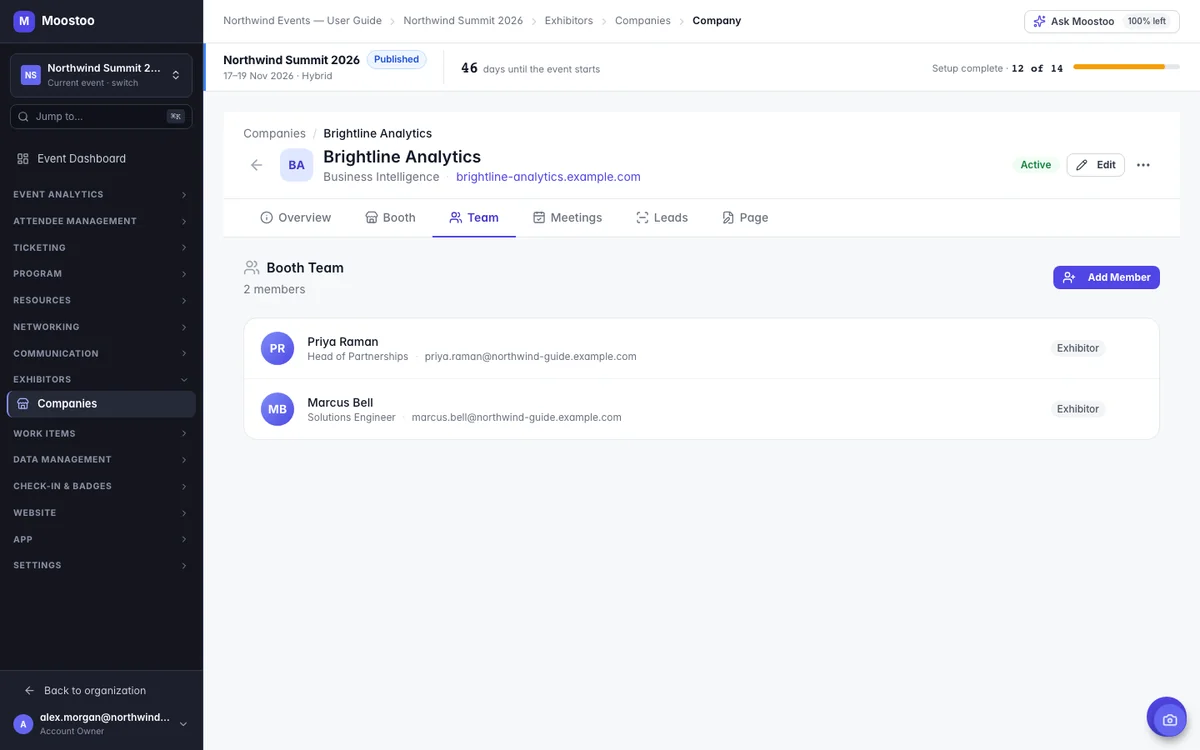Switch to the Booth tab
Screen dimensions: 1200x750
pos(390,217)
